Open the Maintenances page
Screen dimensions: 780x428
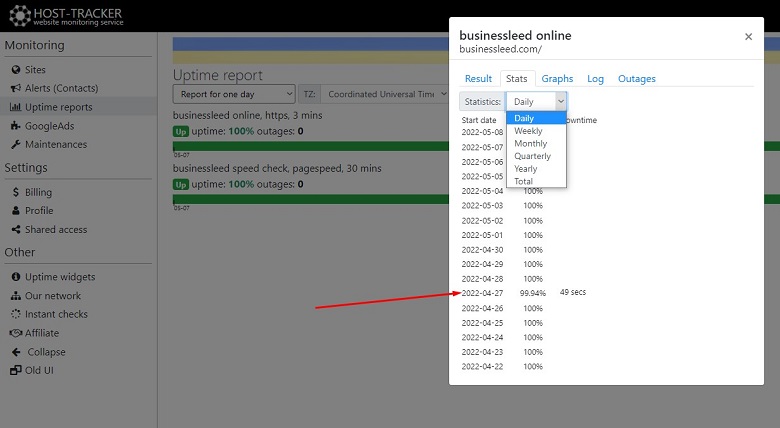(56, 144)
